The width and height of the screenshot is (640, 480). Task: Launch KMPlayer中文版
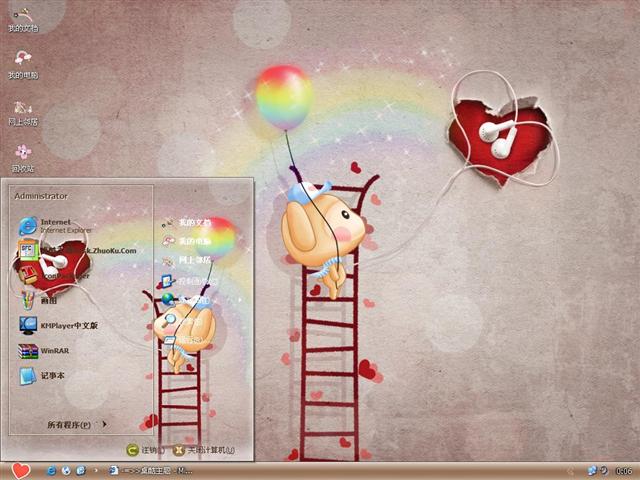[x=58, y=325]
